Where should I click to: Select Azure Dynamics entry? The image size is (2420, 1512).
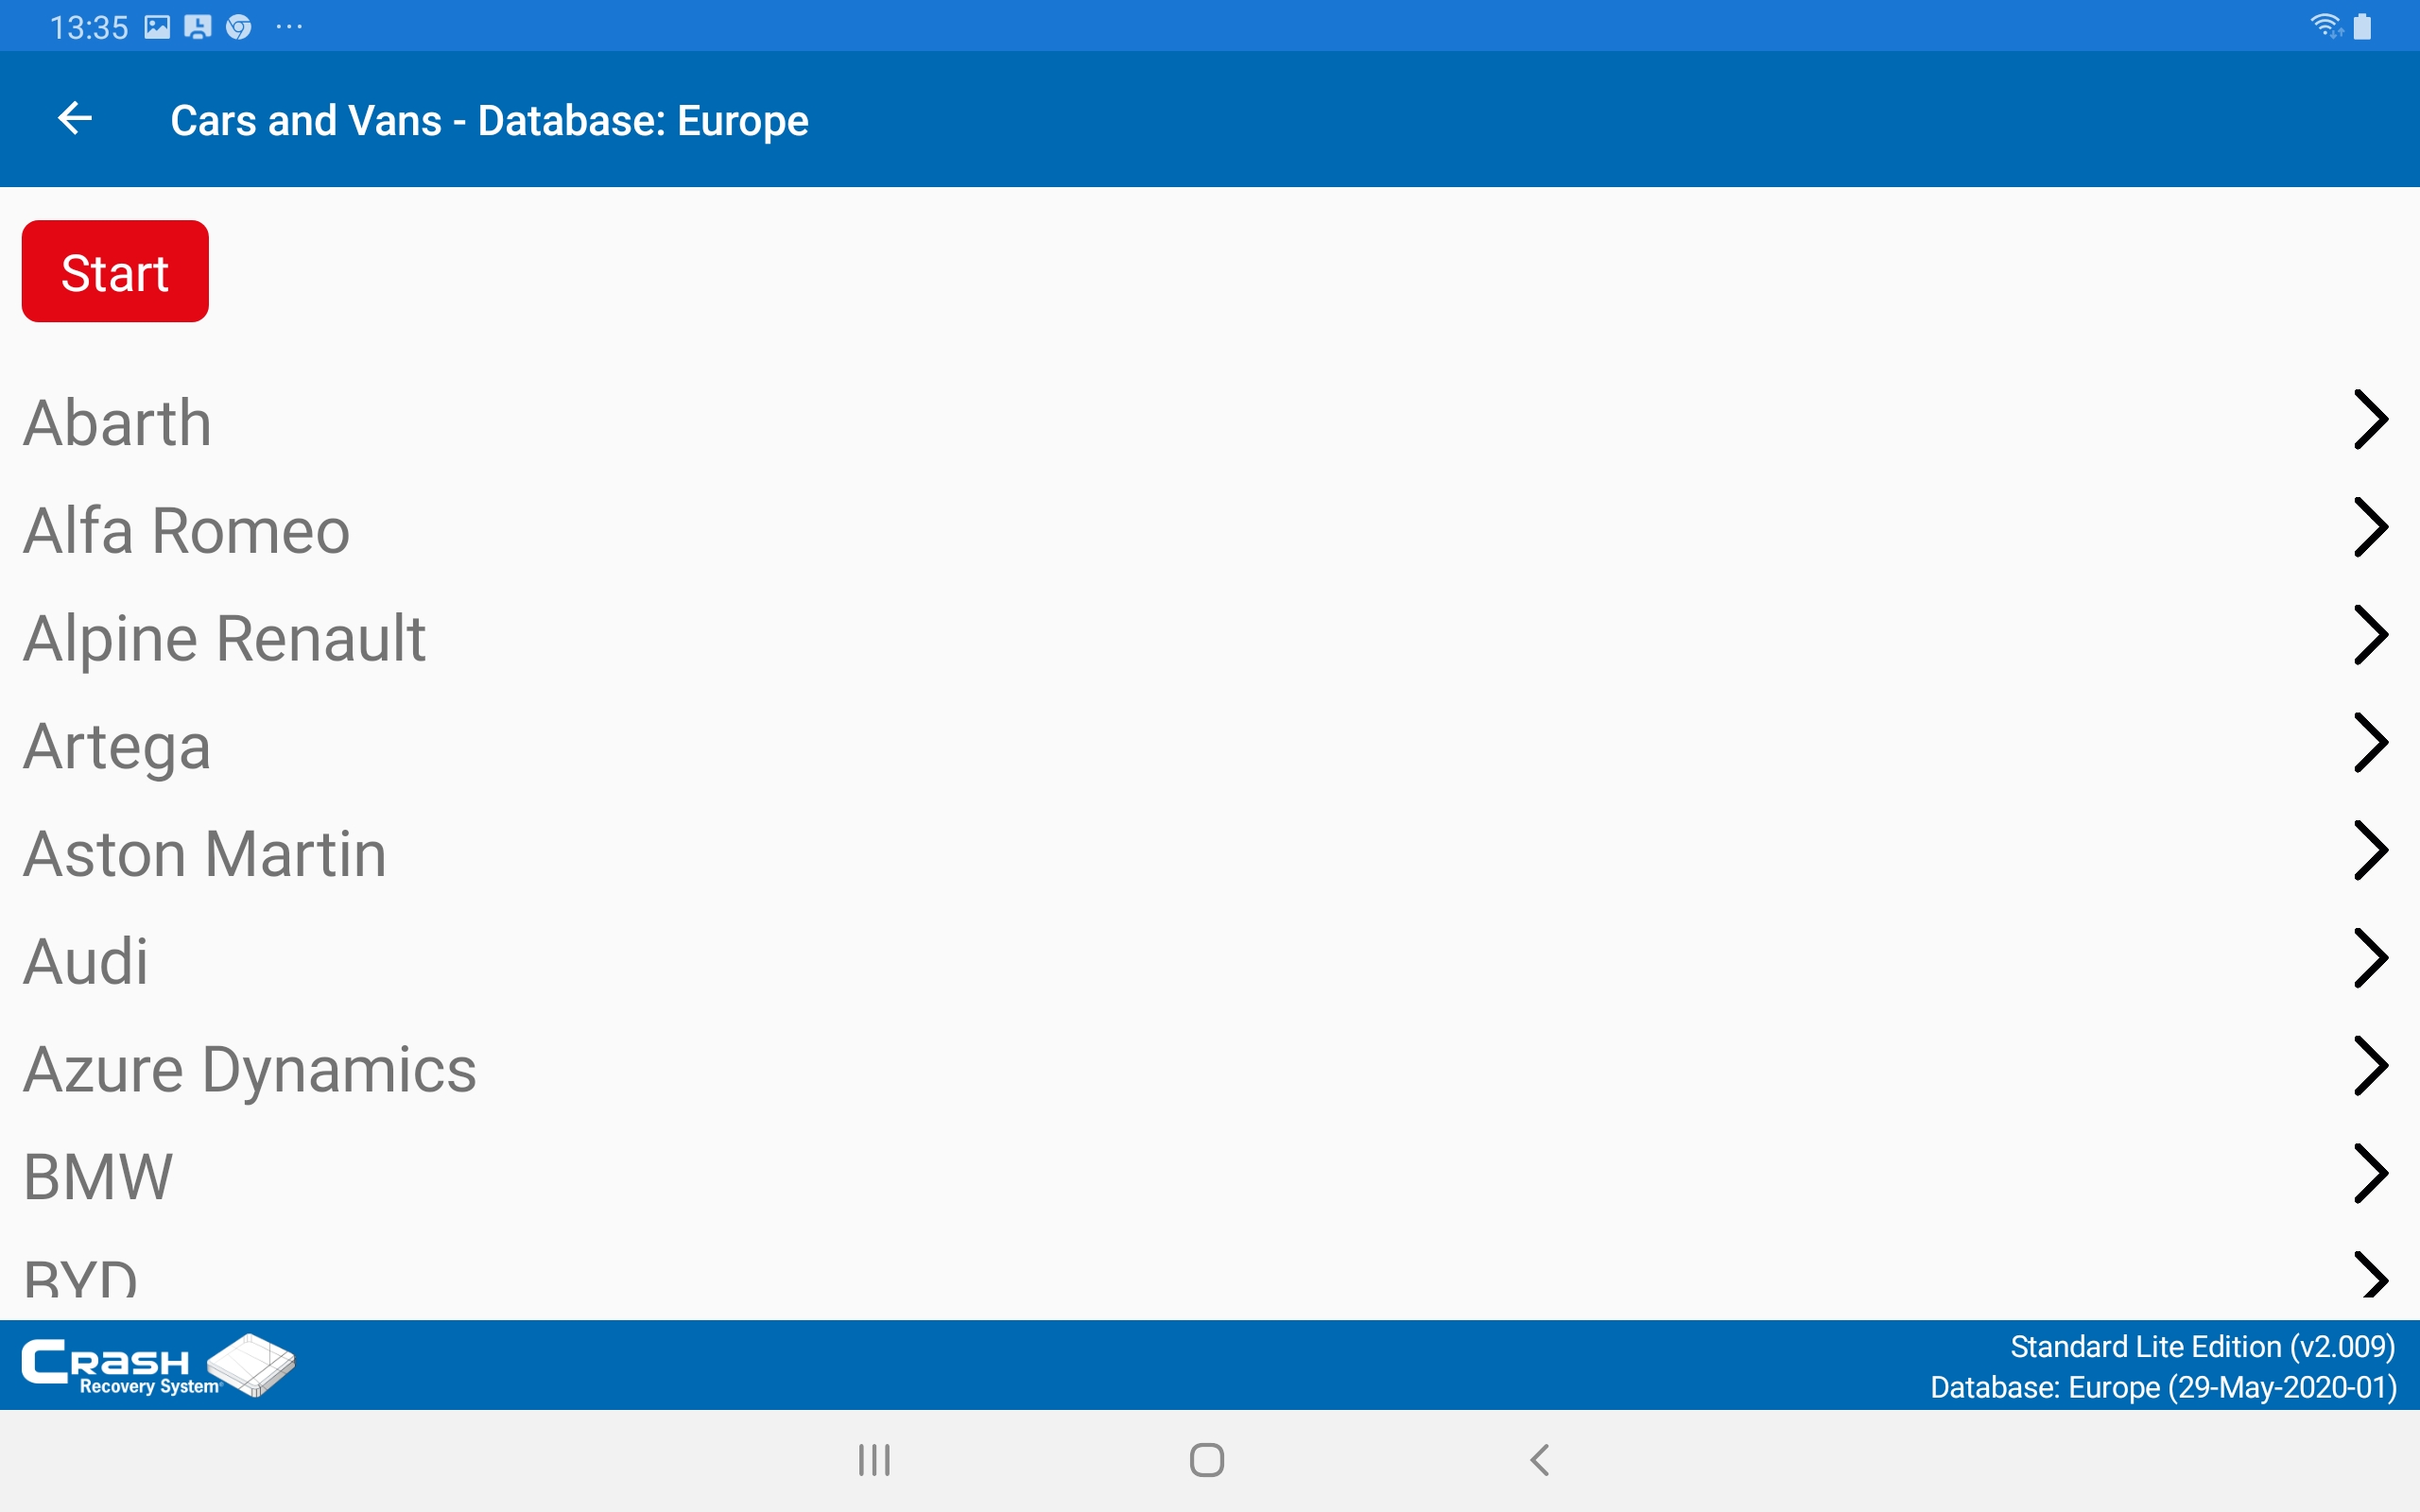(250, 1070)
